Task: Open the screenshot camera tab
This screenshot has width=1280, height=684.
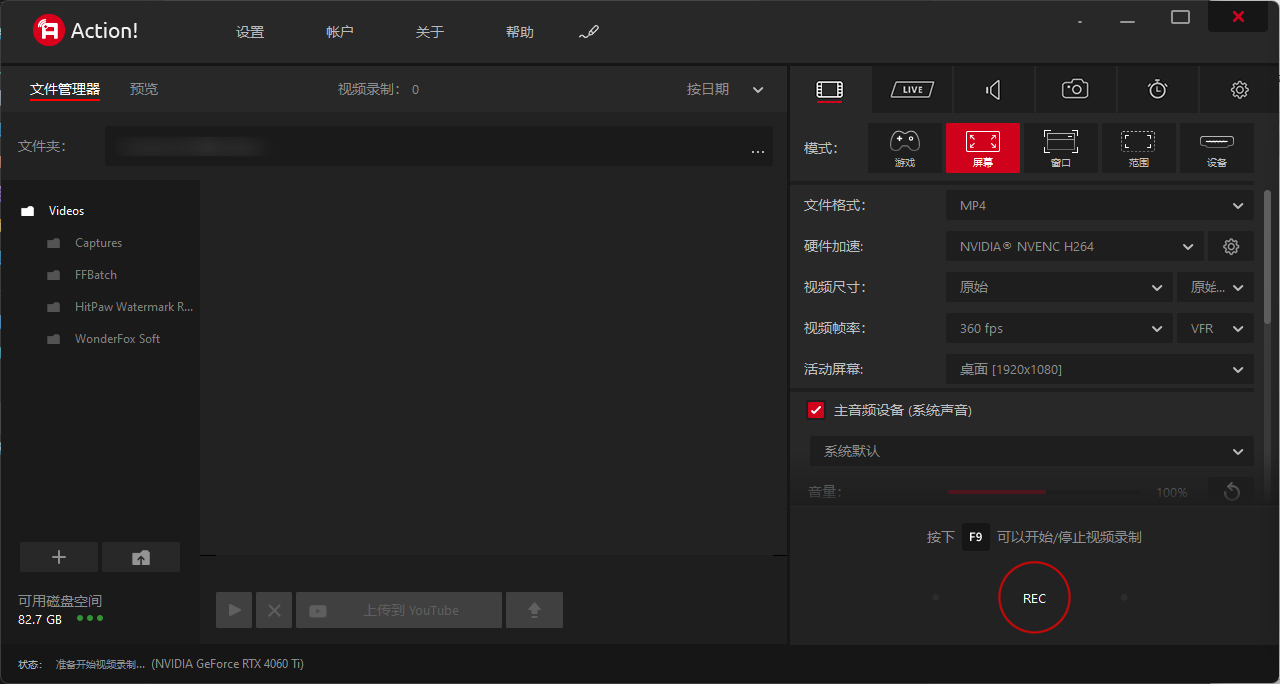Action: click(x=1075, y=90)
